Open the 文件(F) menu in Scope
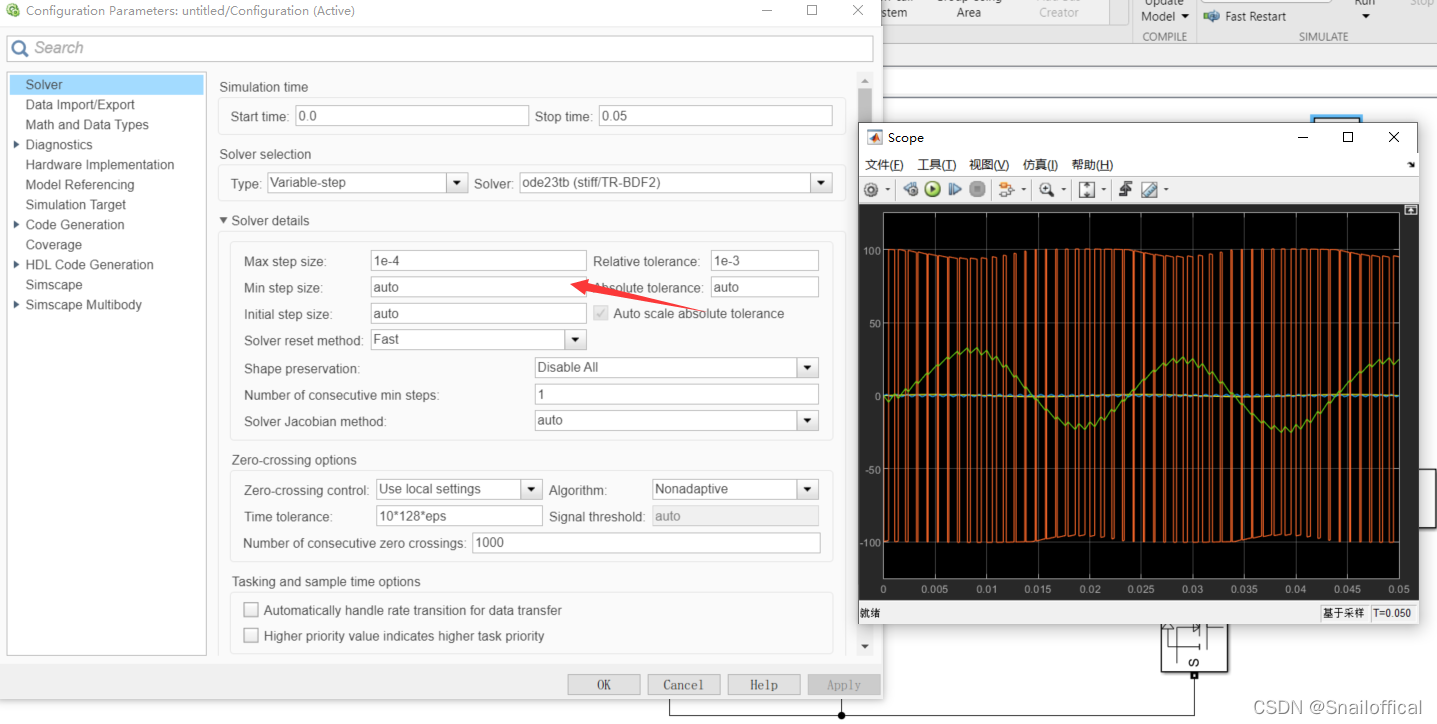Screen dimensions: 1437x724 (x=884, y=165)
